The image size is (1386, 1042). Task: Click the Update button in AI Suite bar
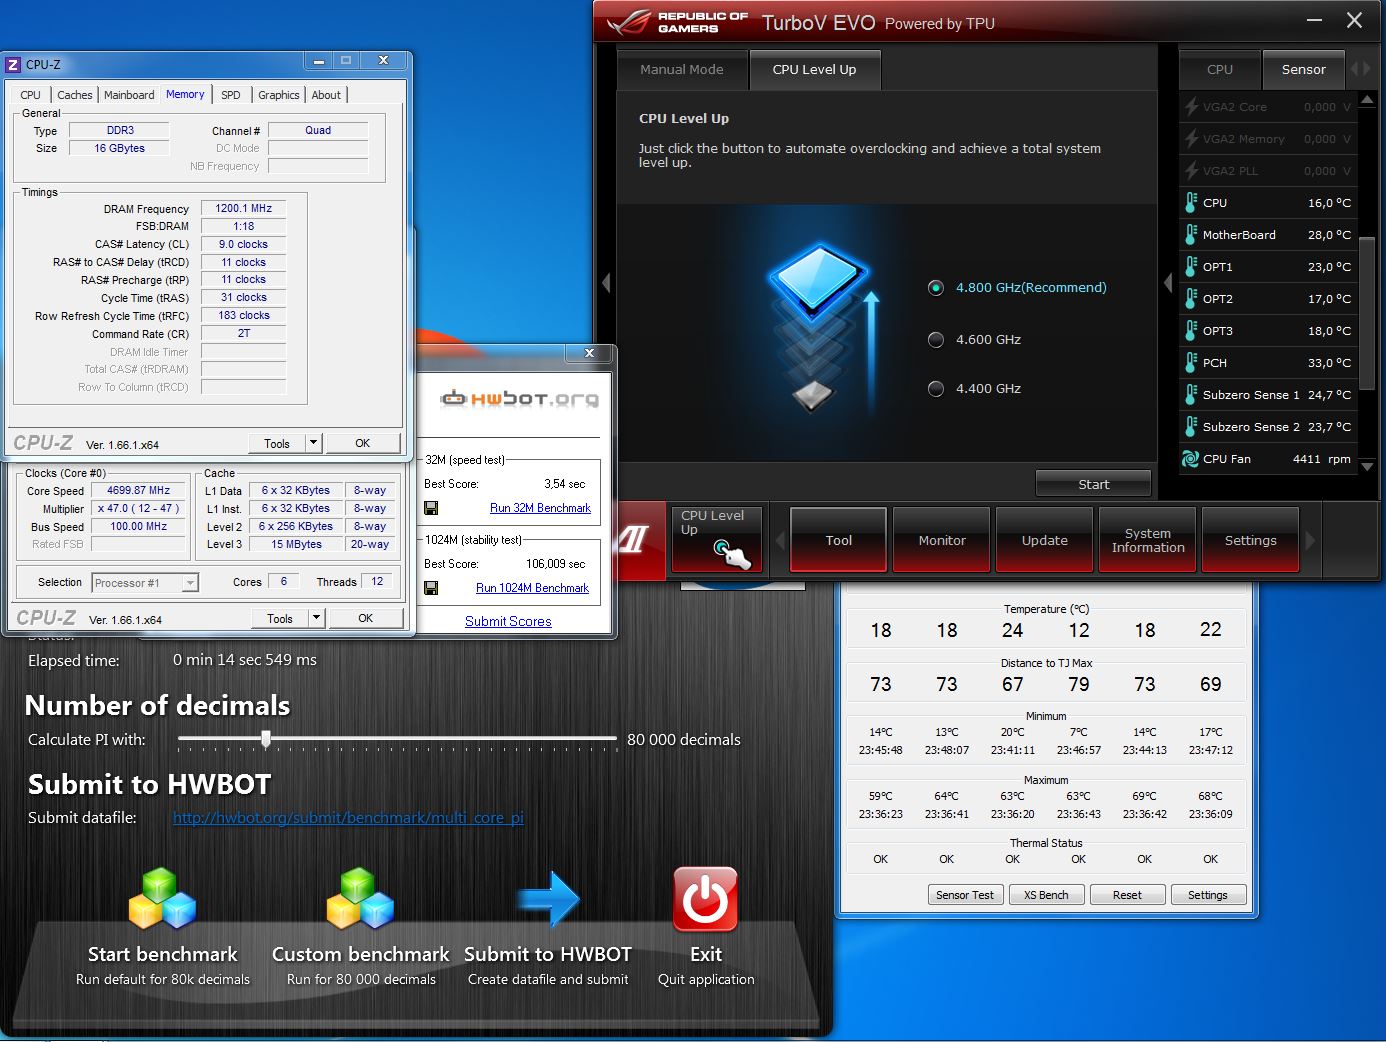[1045, 540]
